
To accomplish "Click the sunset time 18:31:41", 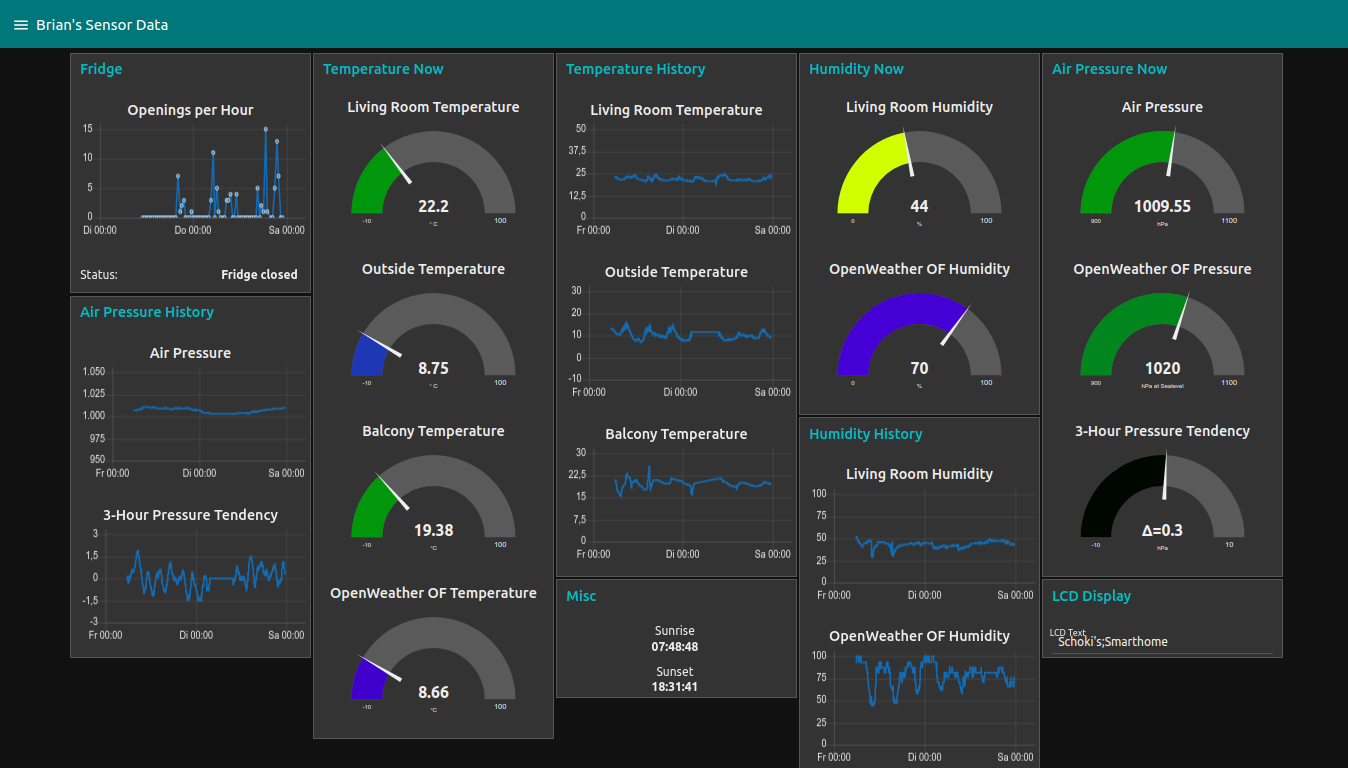I will (675, 687).
